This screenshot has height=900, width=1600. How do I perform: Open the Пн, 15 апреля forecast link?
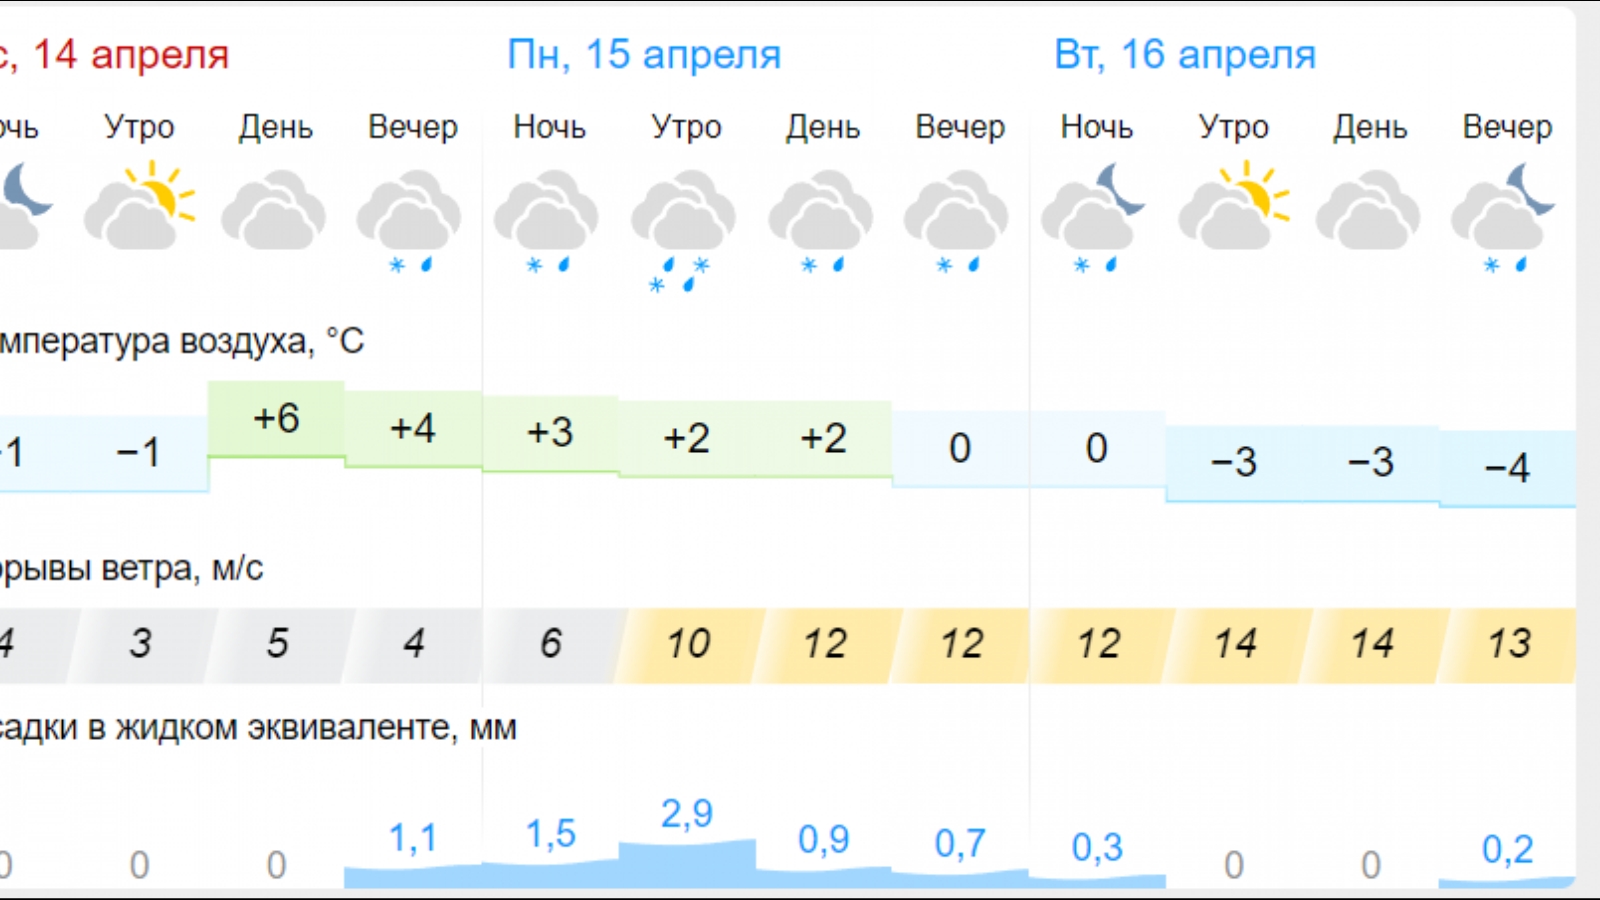[x=644, y=54]
